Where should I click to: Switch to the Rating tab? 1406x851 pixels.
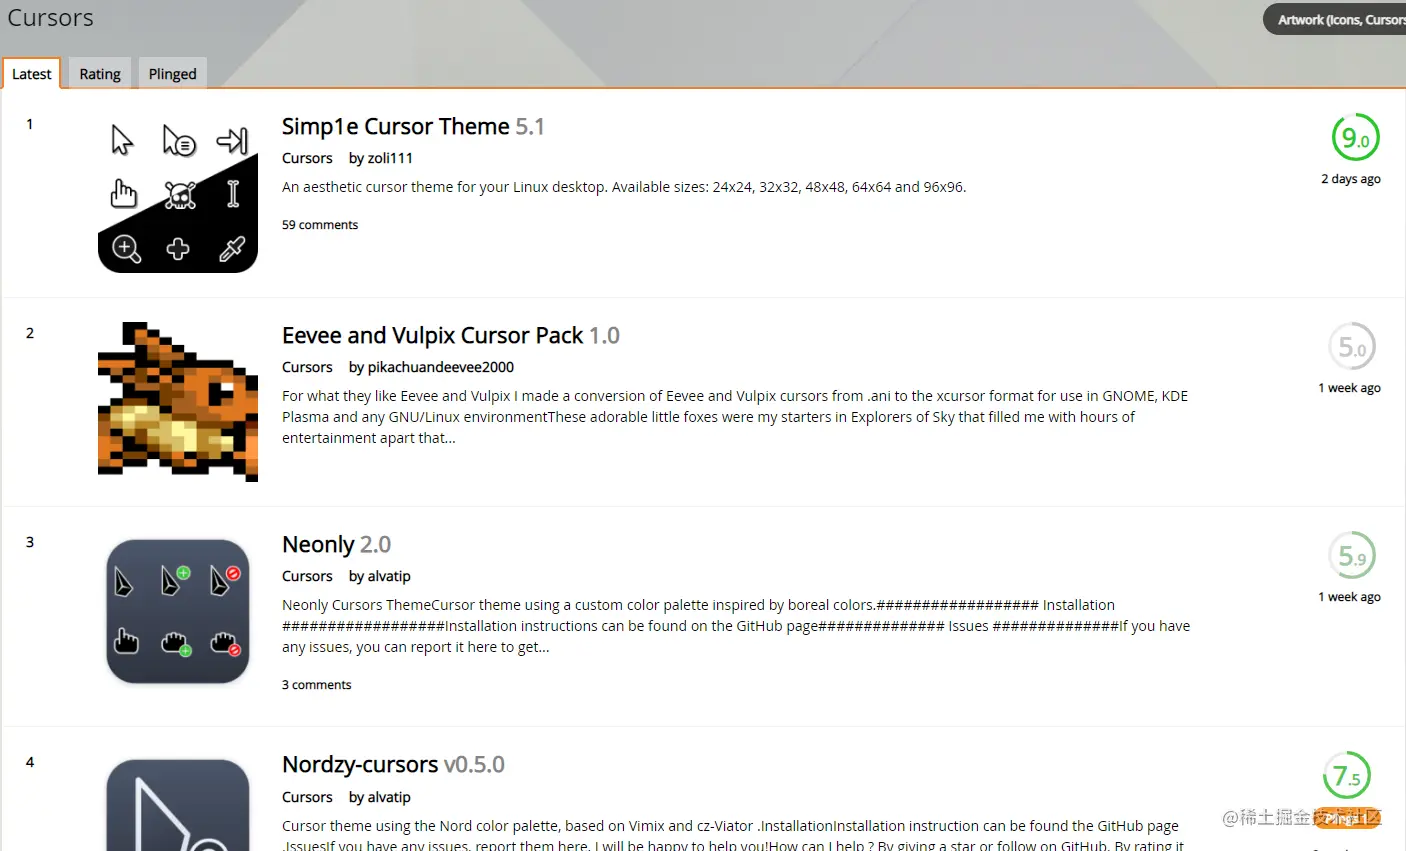point(100,74)
